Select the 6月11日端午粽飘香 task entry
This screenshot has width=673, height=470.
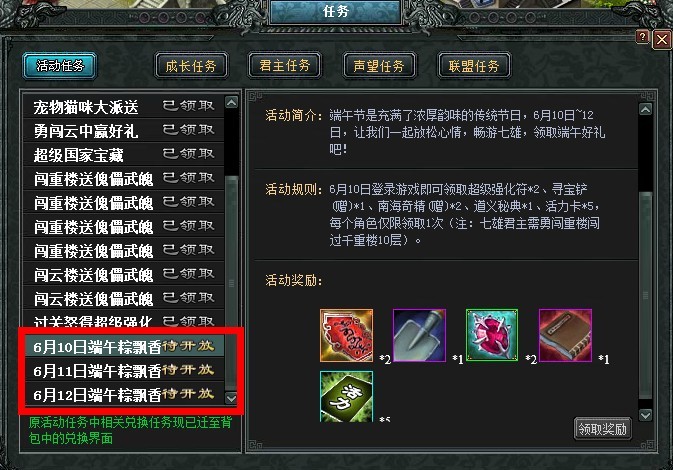pos(124,370)
